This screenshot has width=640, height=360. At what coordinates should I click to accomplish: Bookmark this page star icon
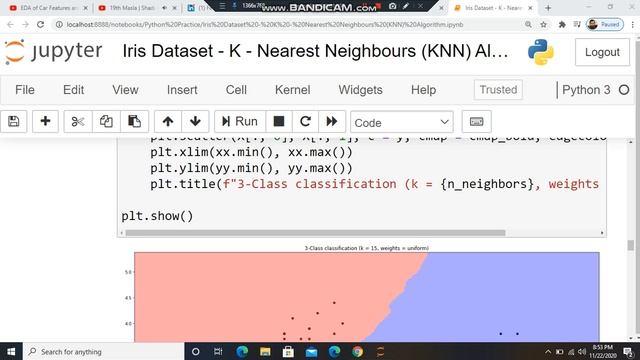click(543, 24)
